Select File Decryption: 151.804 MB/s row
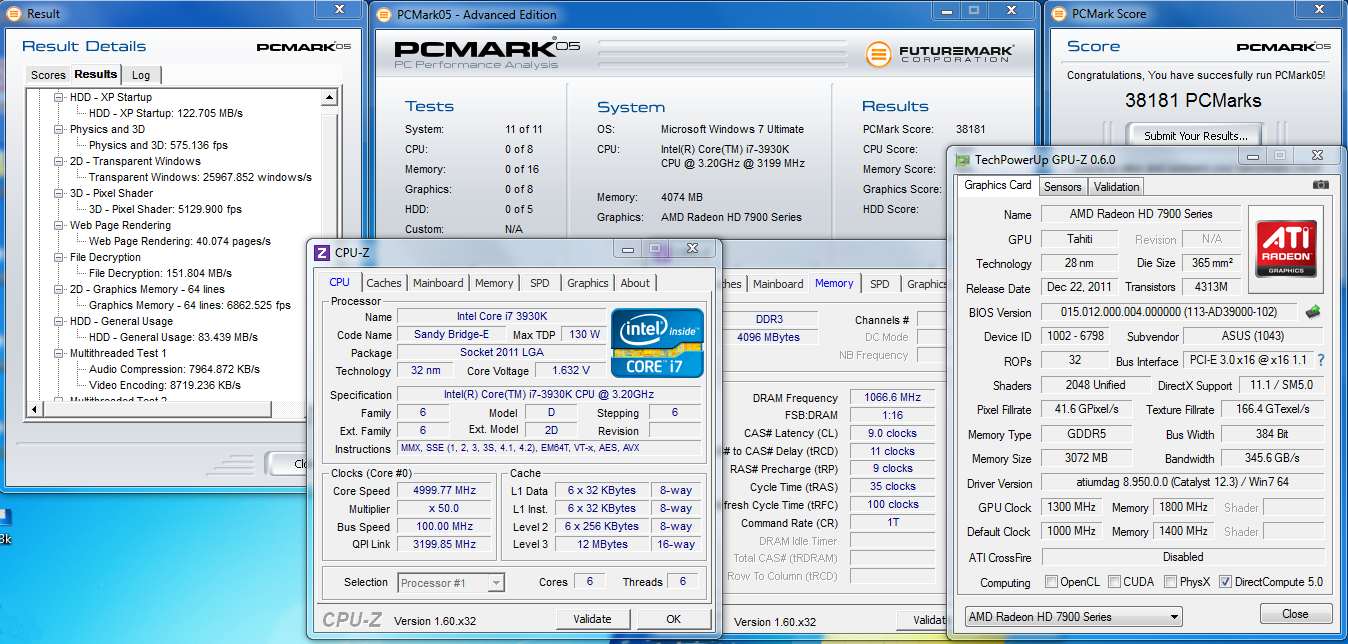Screen dimensions: 1348x644 pyautogui.click(x=160, y=273)
